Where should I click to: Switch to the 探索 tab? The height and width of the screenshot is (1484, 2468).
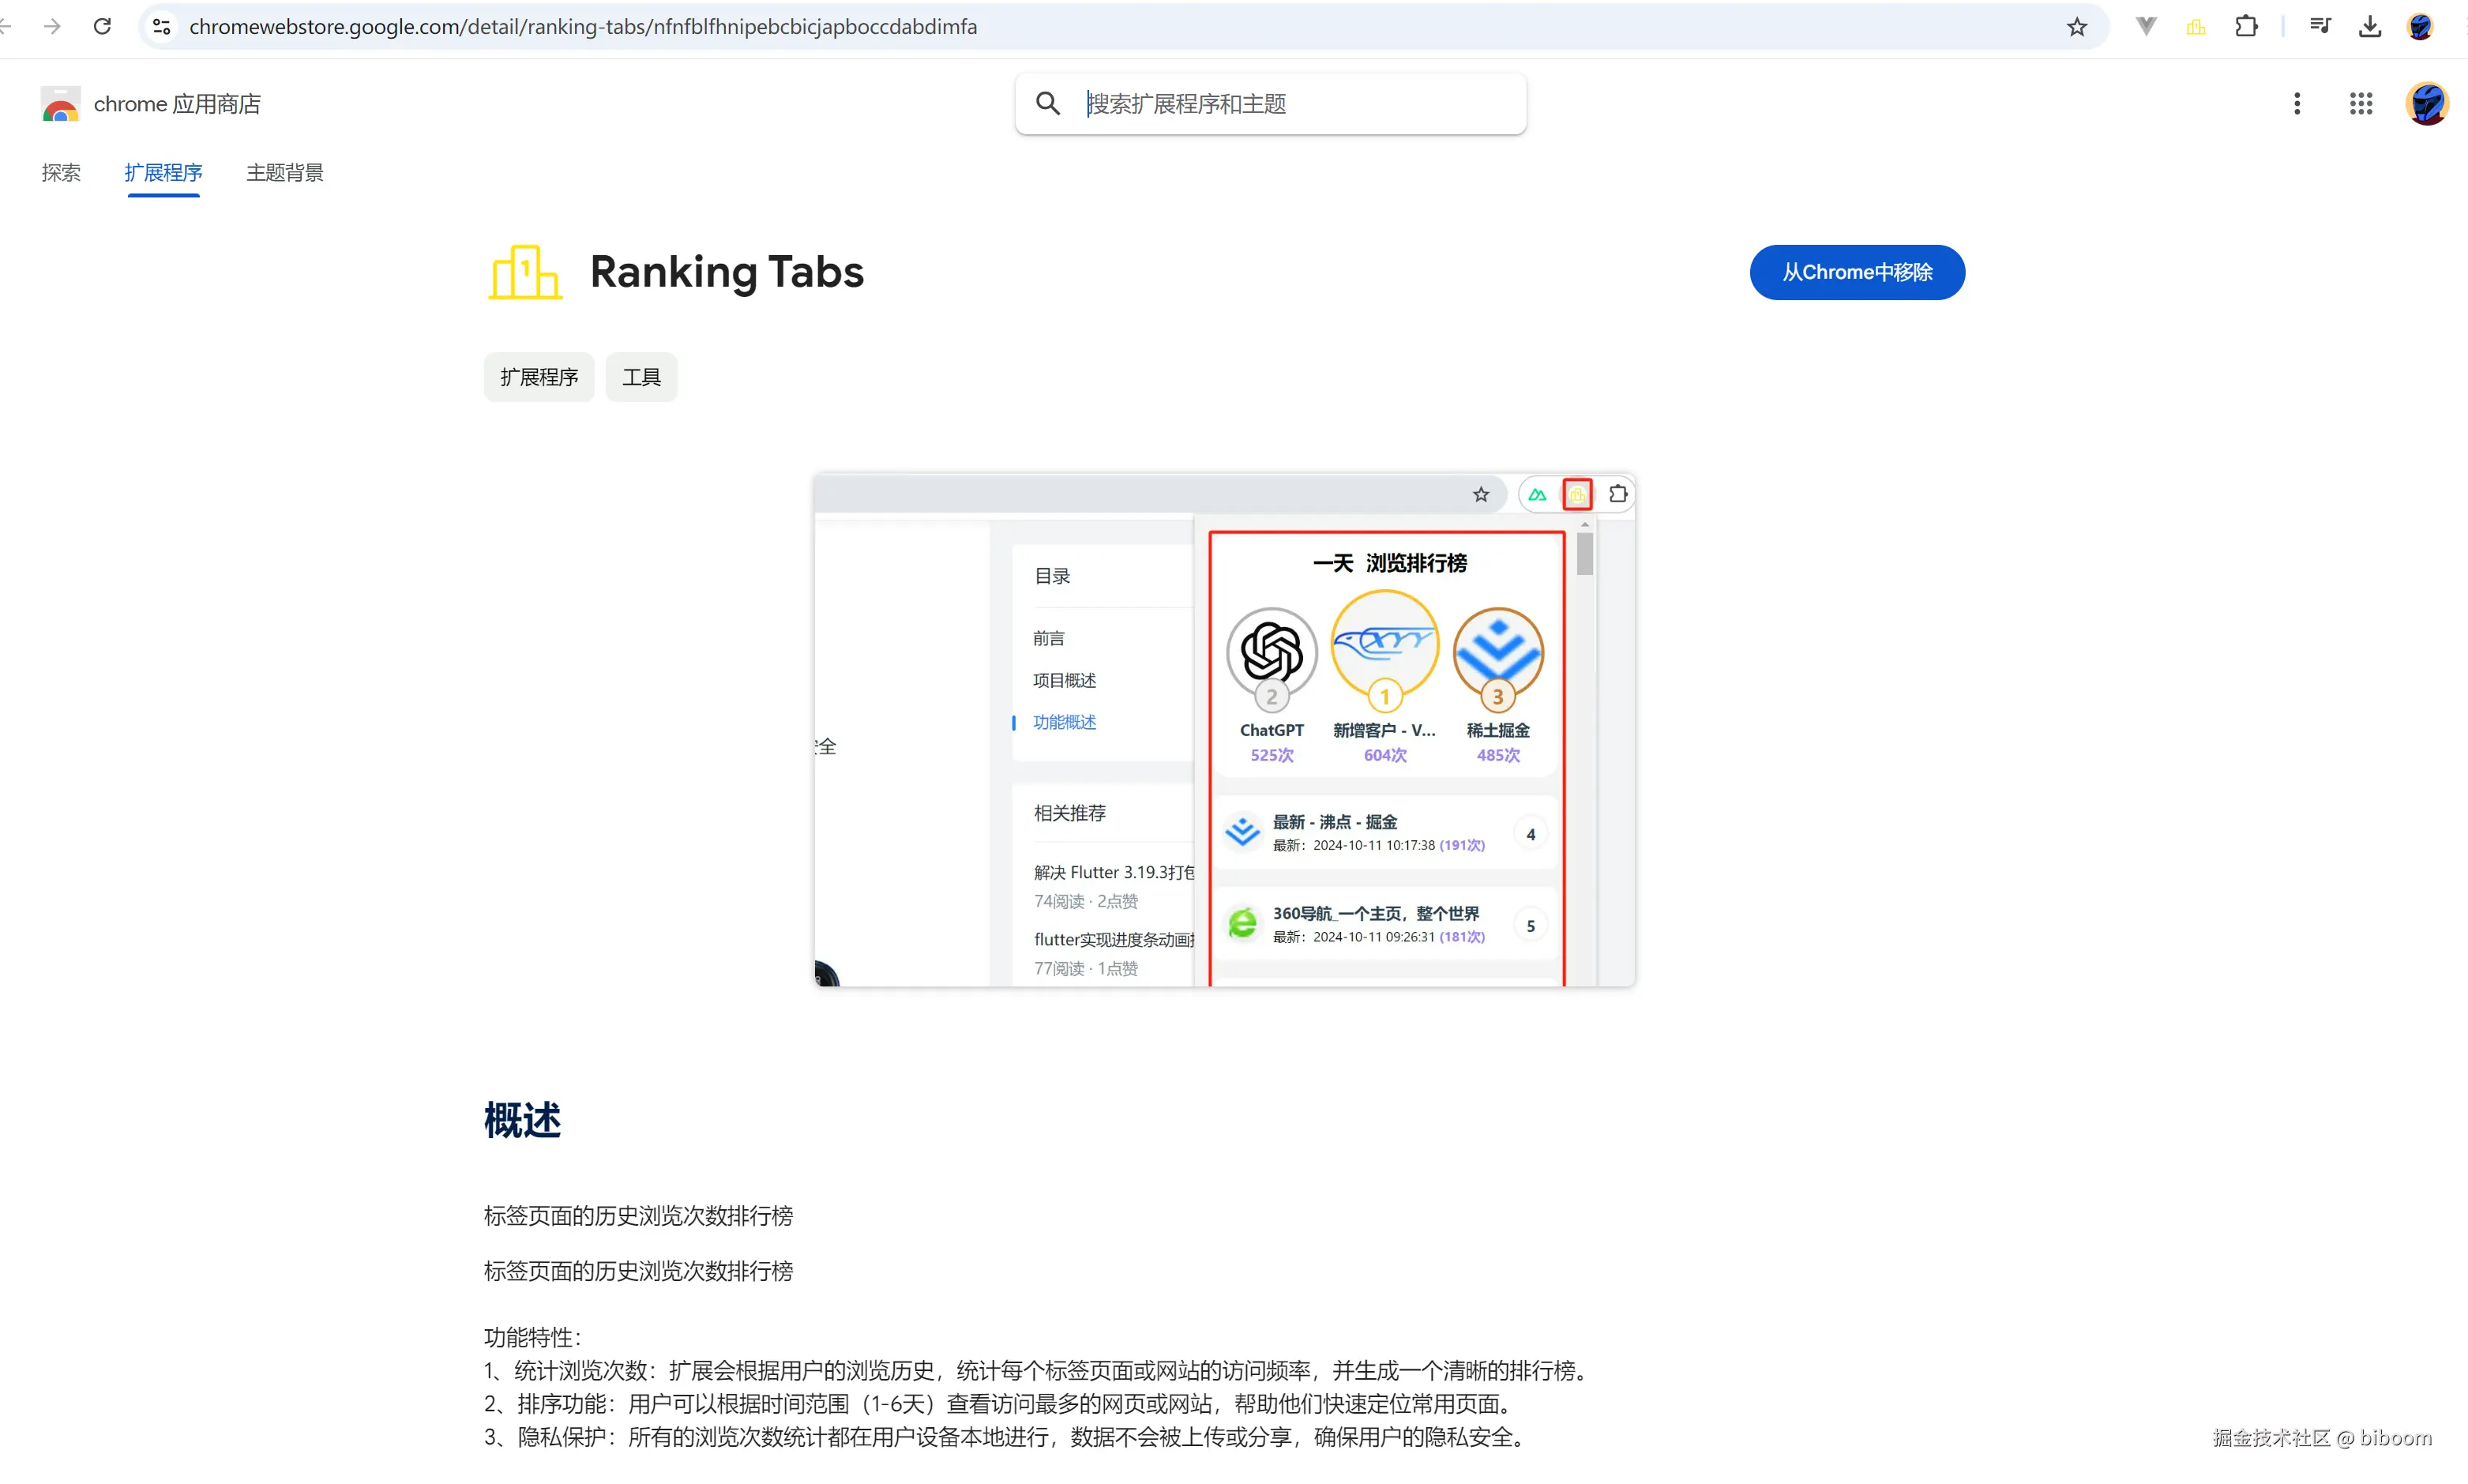(61, 172)
